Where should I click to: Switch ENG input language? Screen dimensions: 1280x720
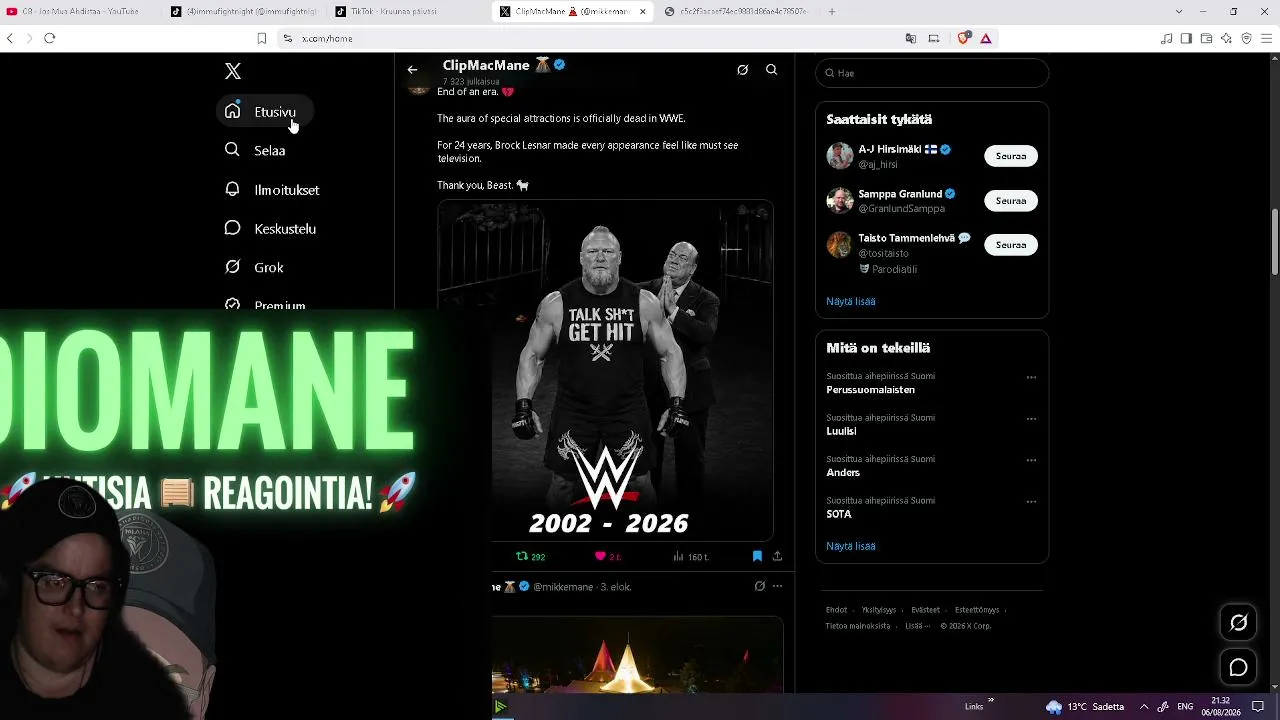coord(1185,706)
